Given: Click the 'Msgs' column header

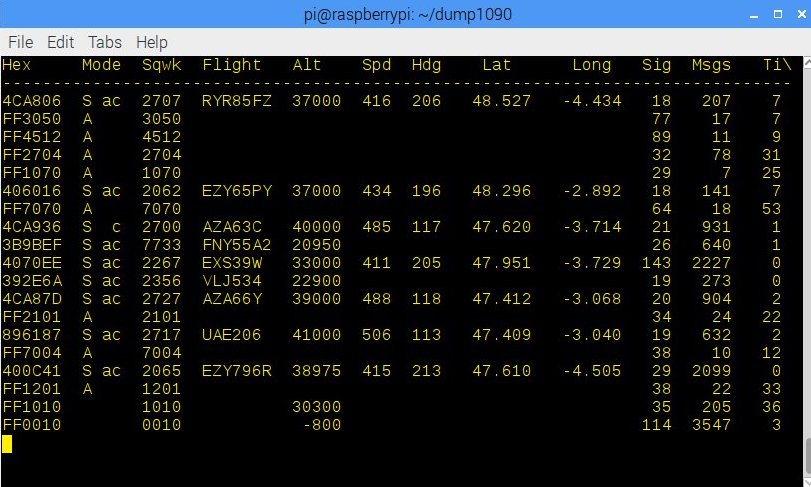Looking at the screenshot, I should tap(712, 65).
